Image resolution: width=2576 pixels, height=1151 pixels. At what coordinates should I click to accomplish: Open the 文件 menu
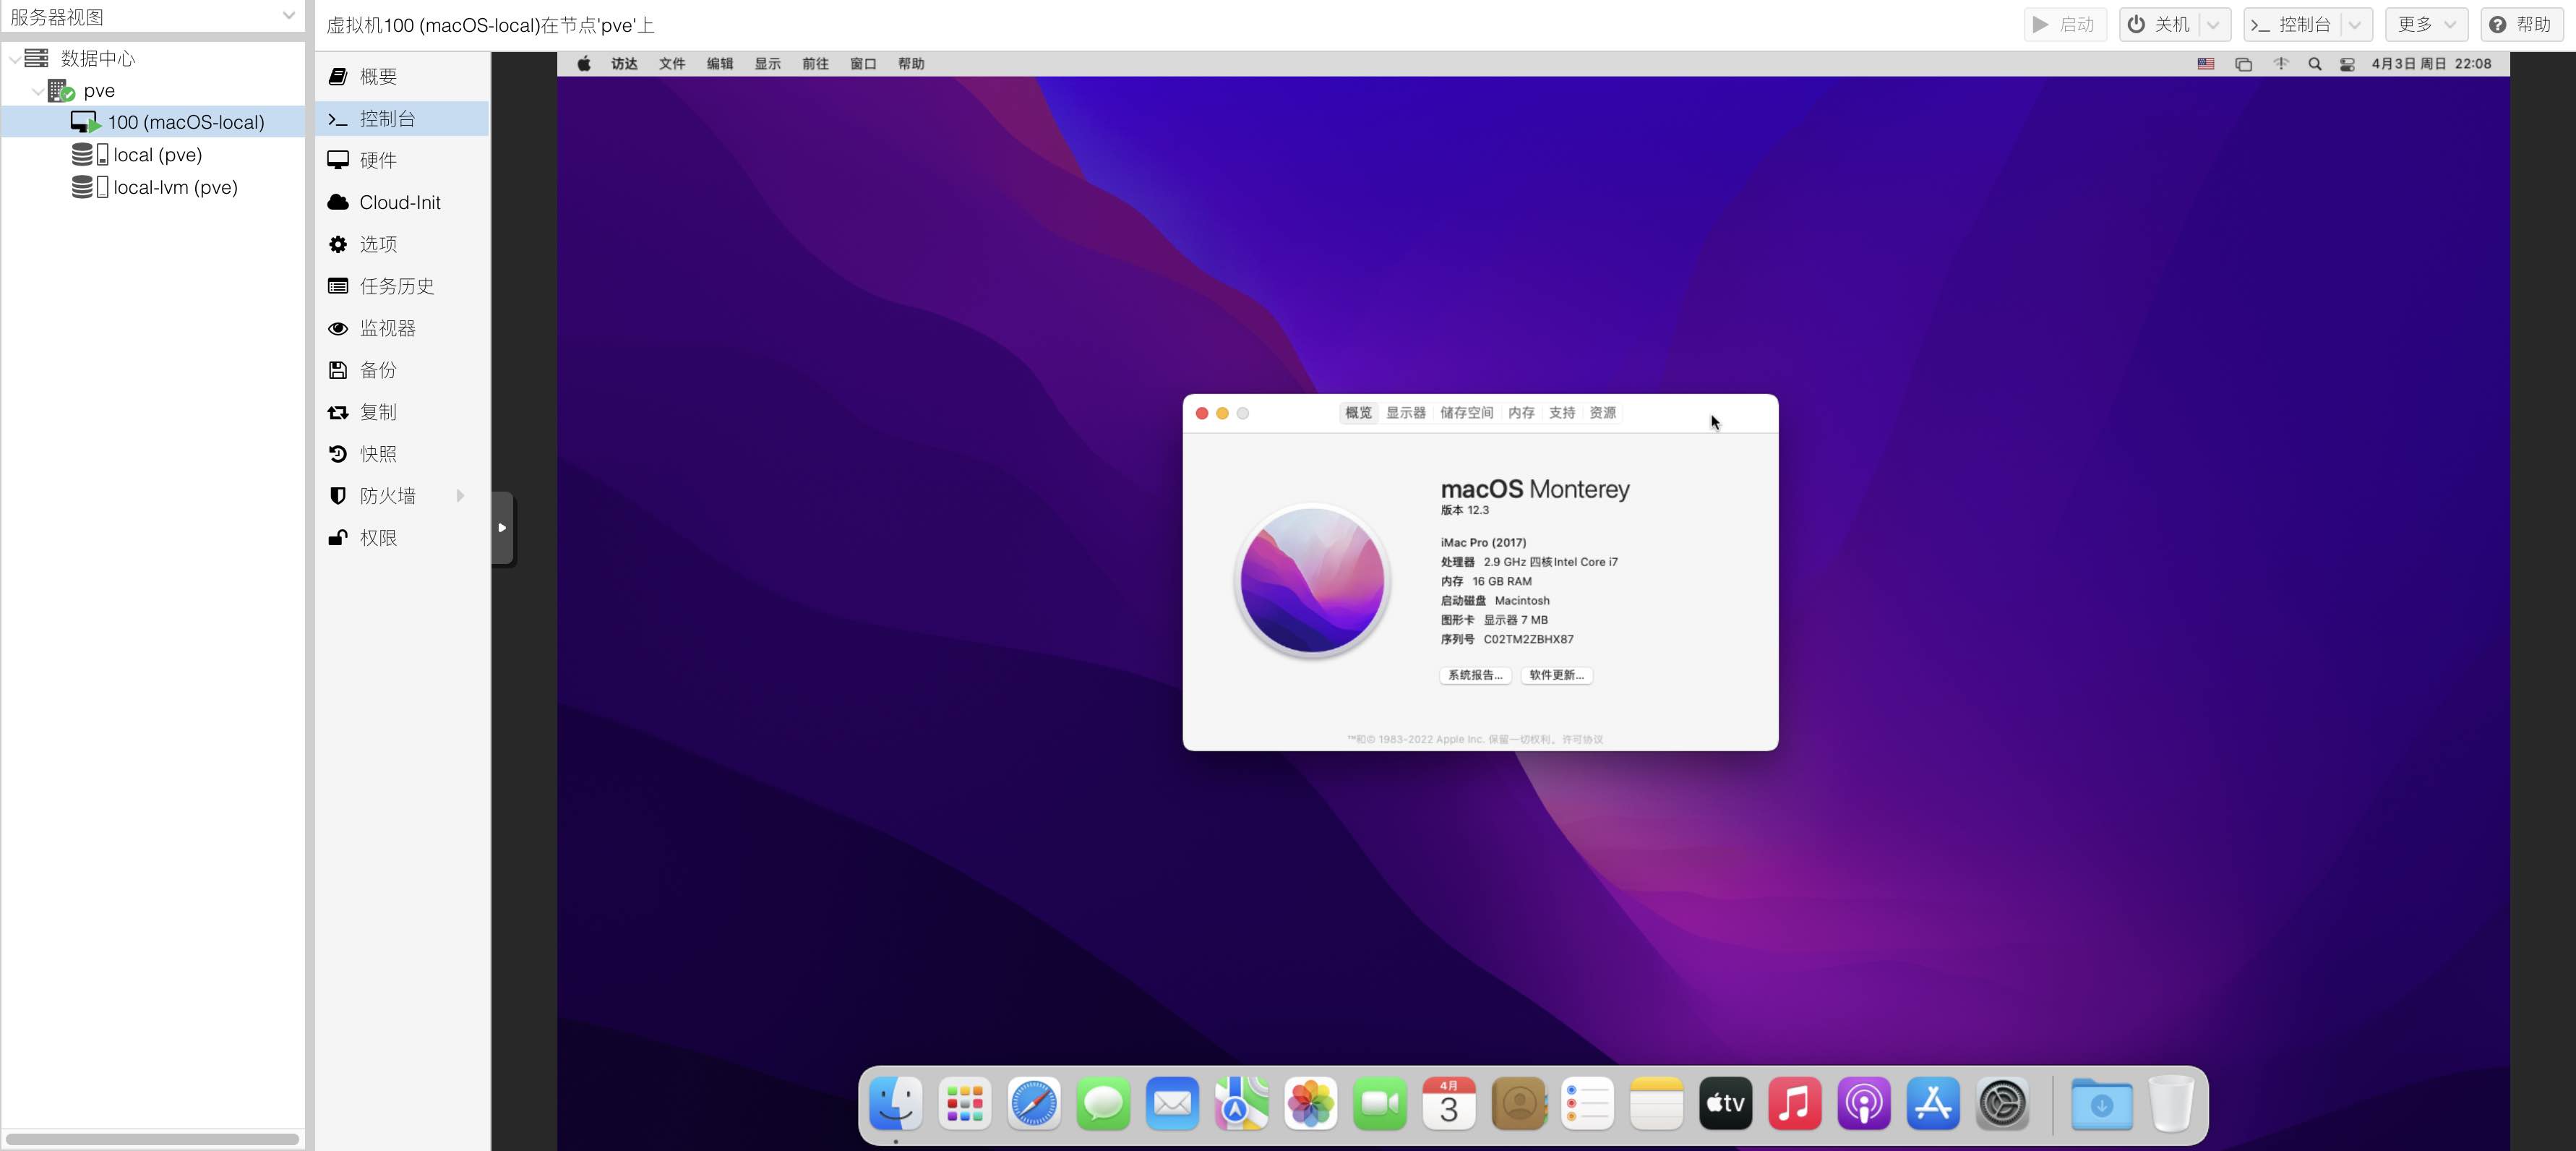coord(672,64)
